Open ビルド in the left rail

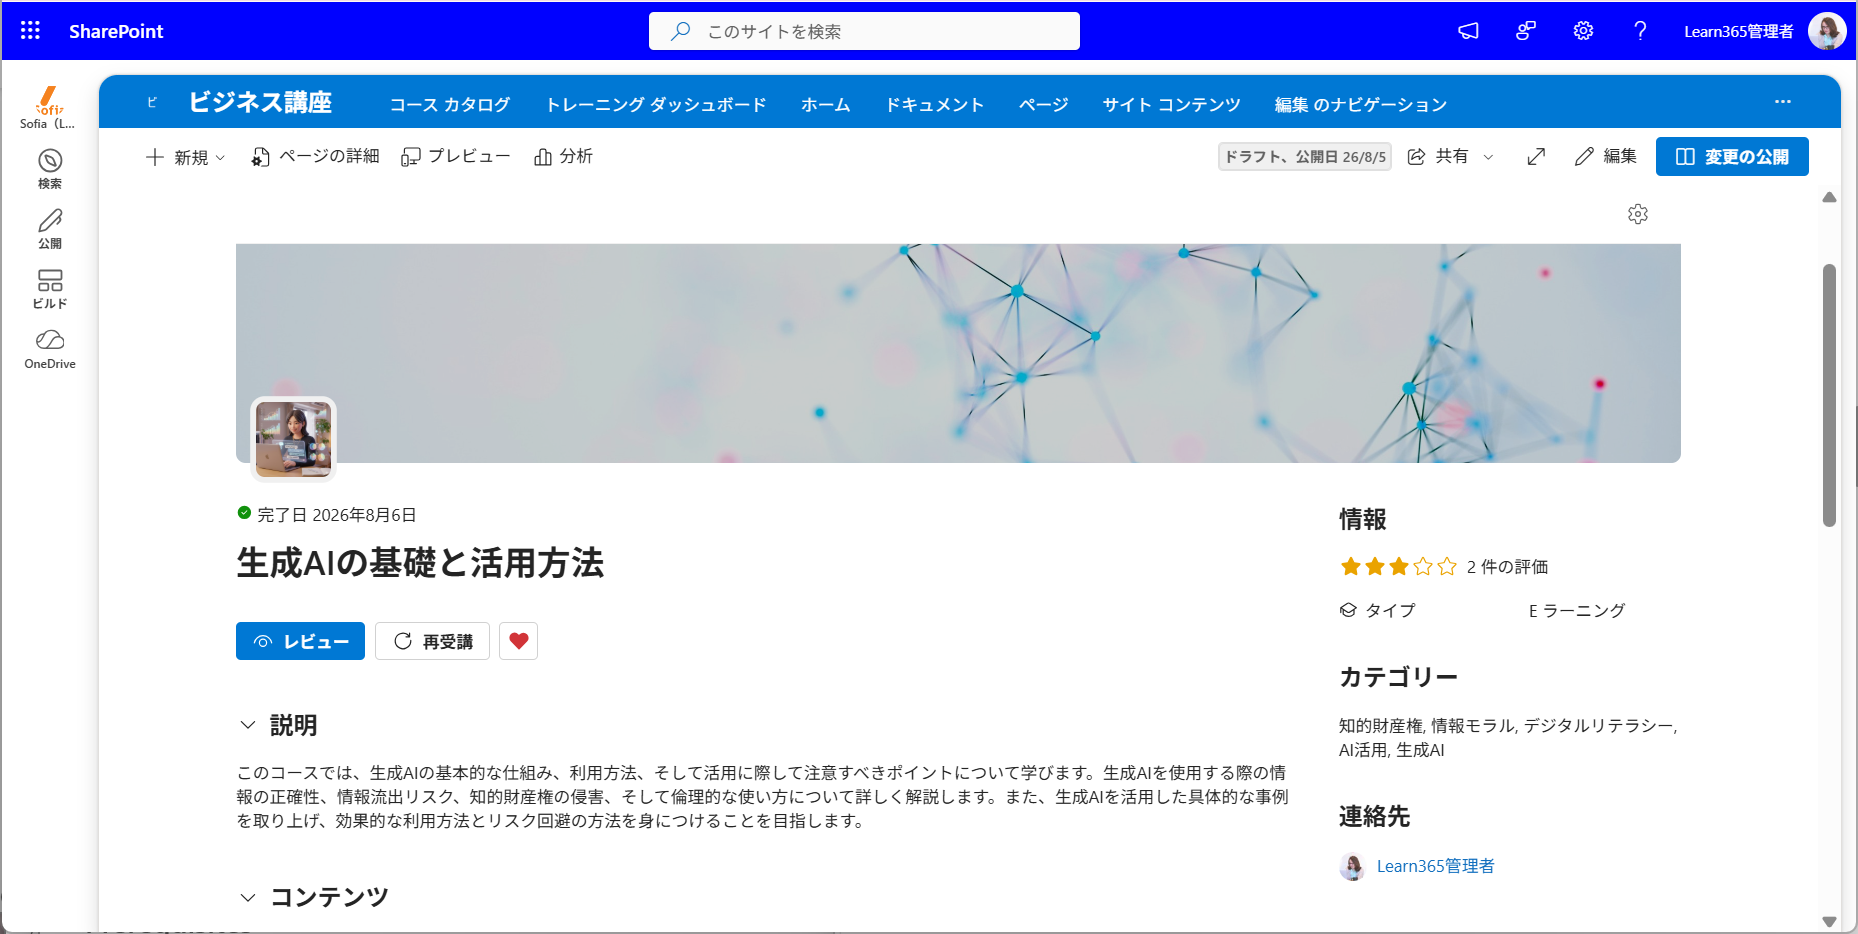click(x=50, y=289)
